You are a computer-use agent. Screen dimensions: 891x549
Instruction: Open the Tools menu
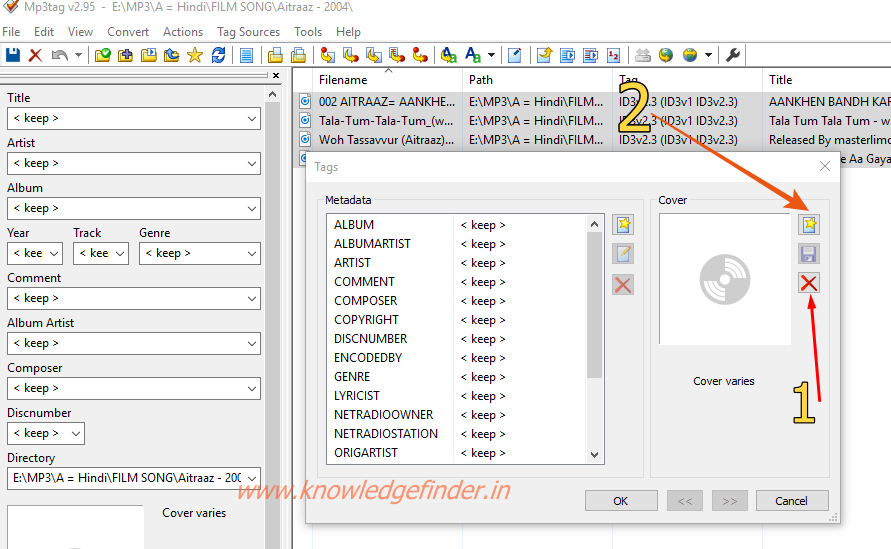(x=308, y=32)
